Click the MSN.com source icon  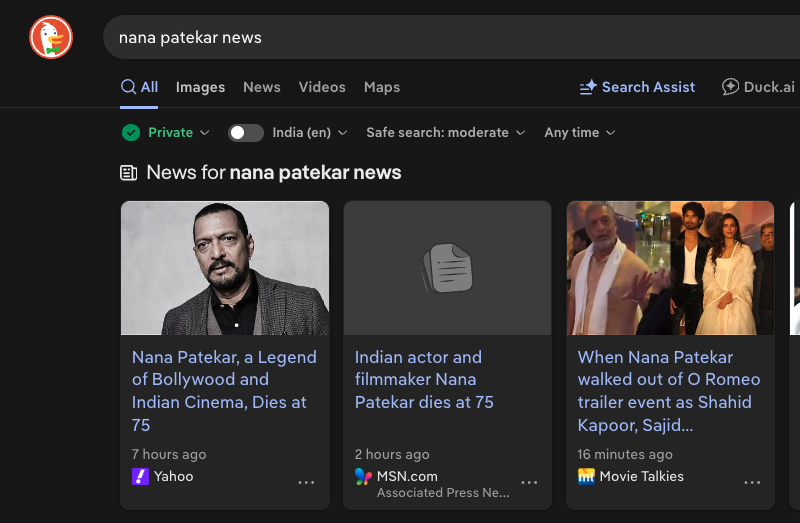pos(363,476)
